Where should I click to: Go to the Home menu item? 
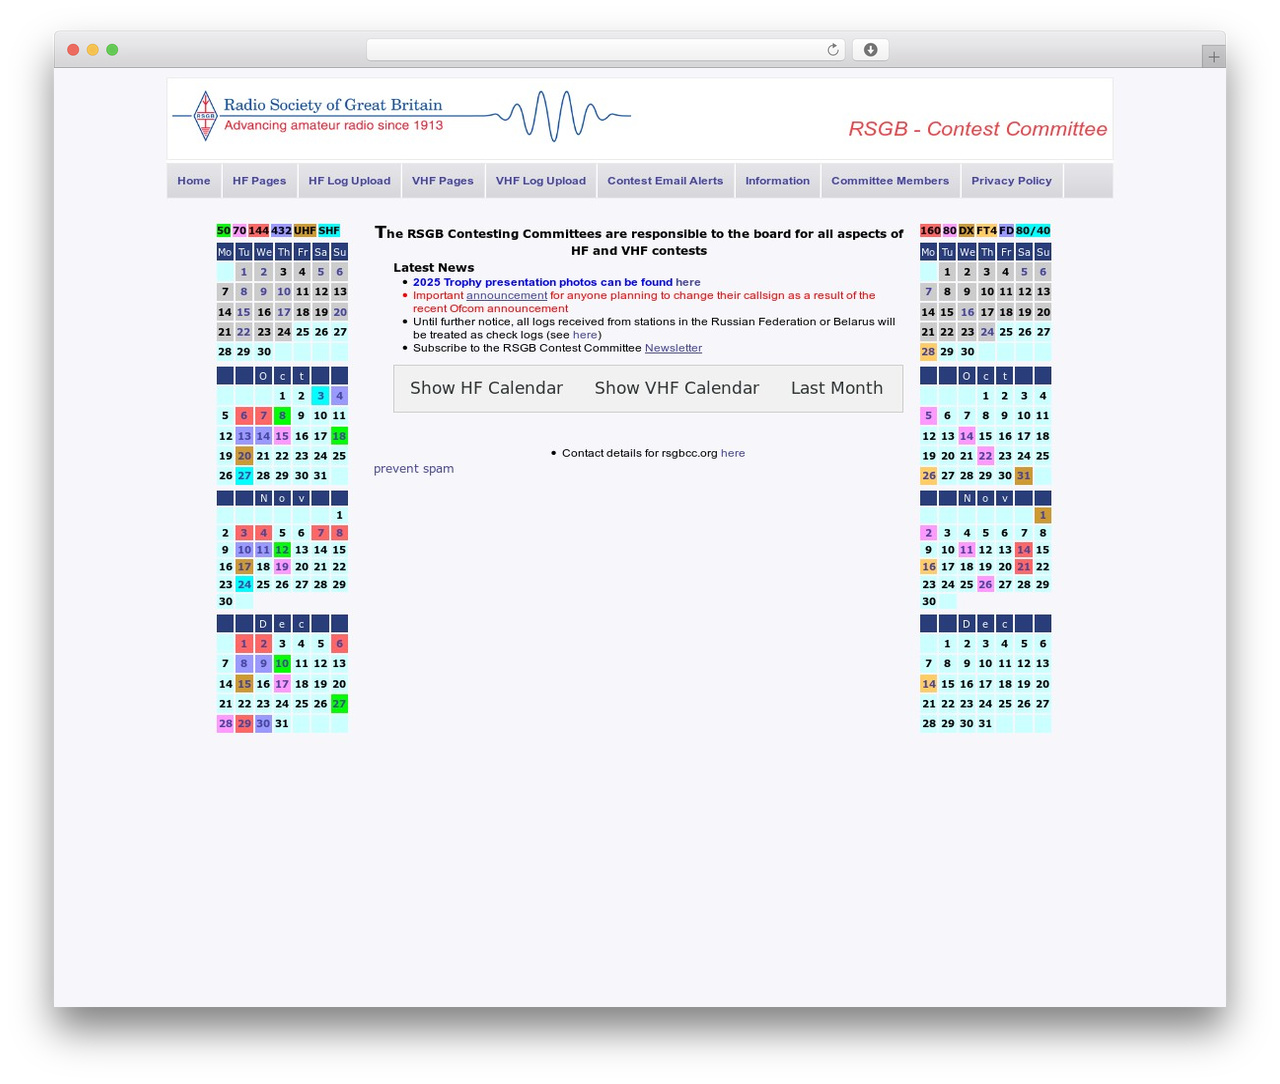(194, 181)
